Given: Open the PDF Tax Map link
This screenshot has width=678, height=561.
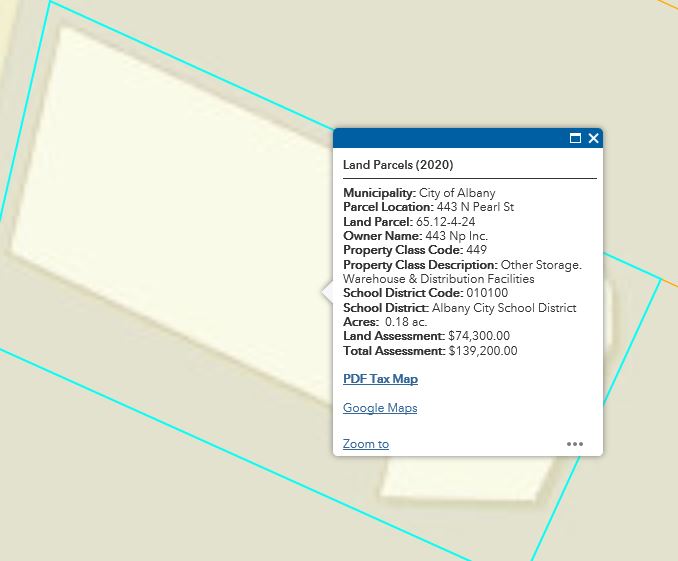Looking at the screenshot, I should click(380, 379).
